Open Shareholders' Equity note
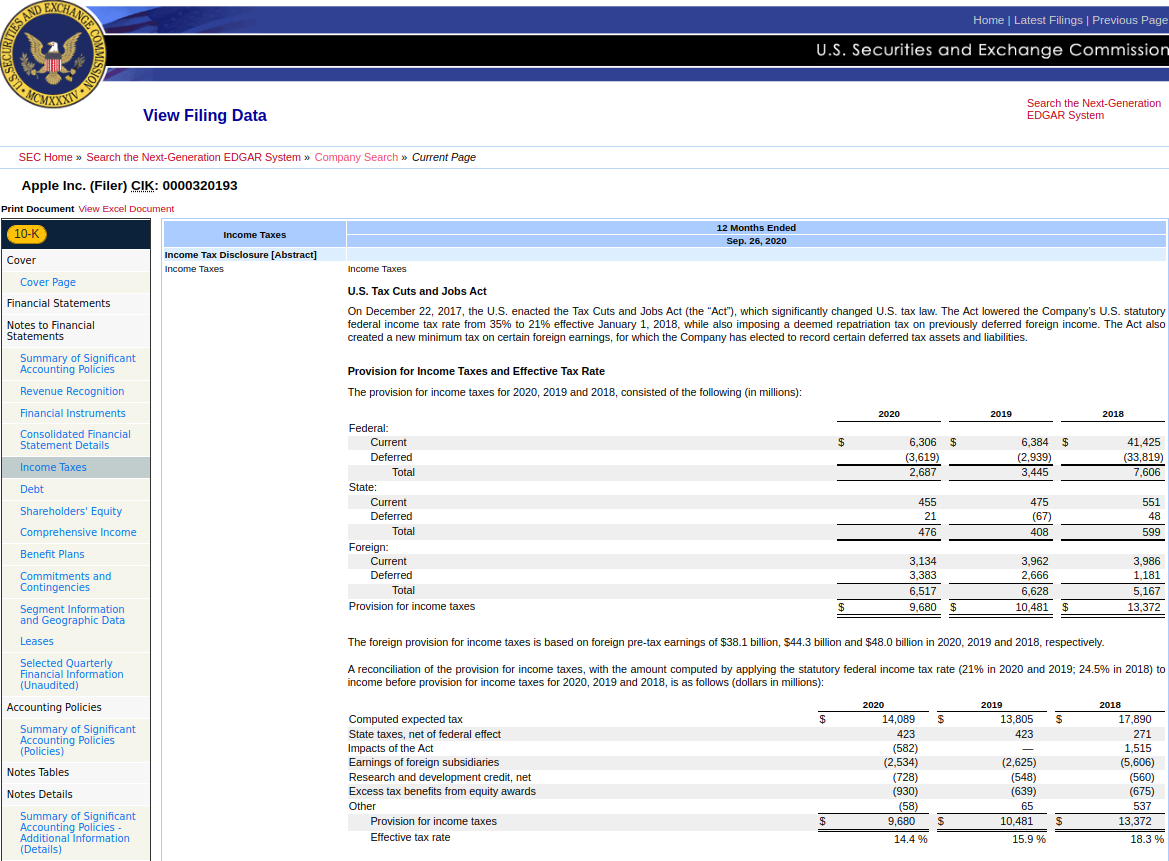1169x861 pixels. [71, 511]
